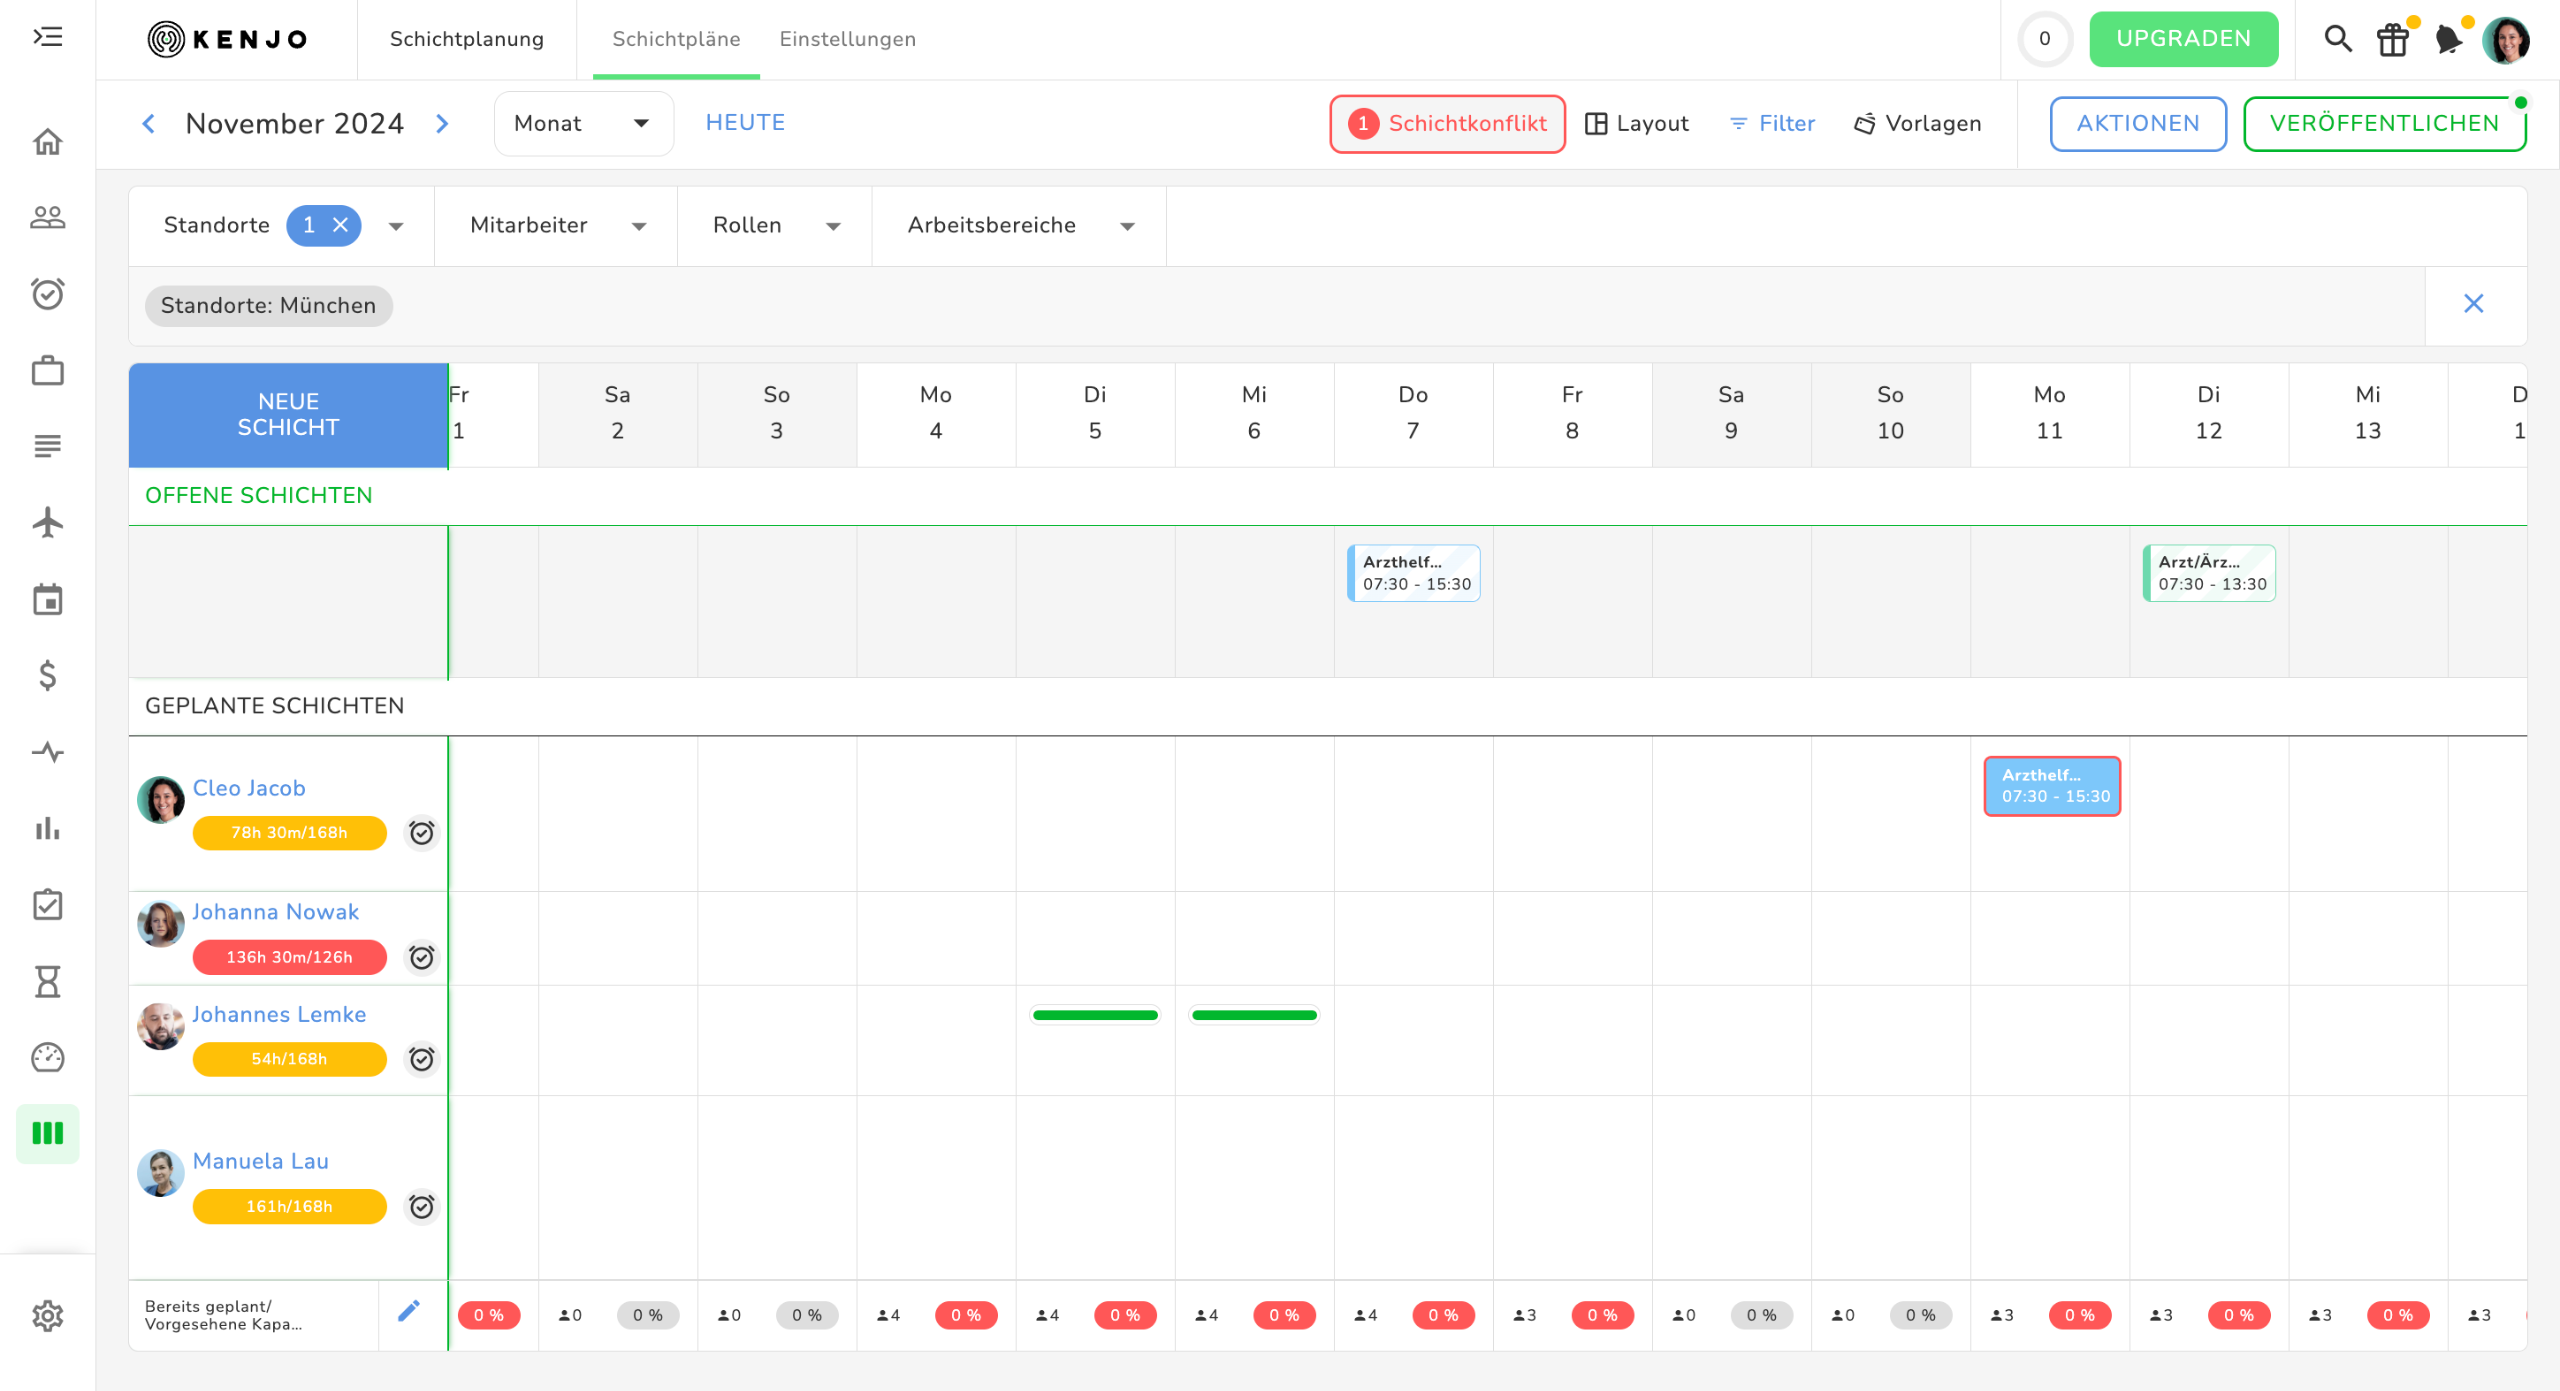Click pencil icon to edit planned capacity

408,1311
